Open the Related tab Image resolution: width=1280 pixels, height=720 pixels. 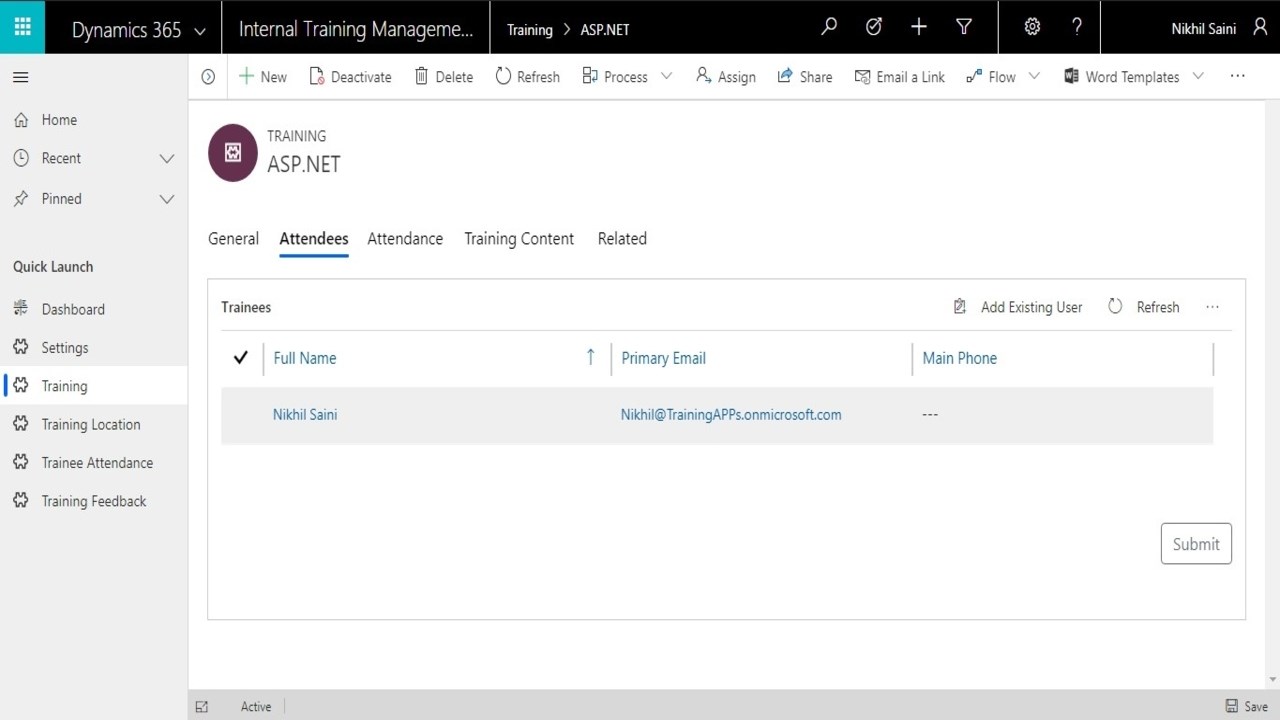tap(622, 239)
